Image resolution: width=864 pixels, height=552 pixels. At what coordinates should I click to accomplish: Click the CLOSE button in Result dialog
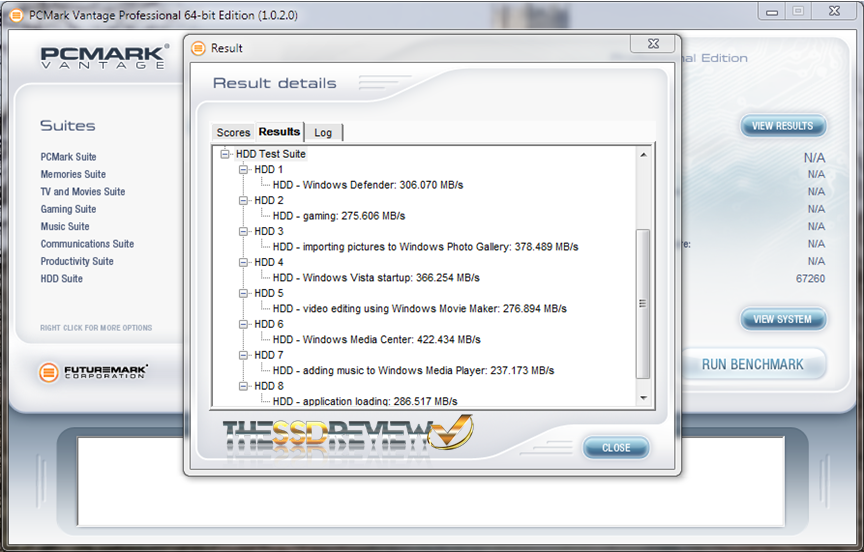click(616, 448)
